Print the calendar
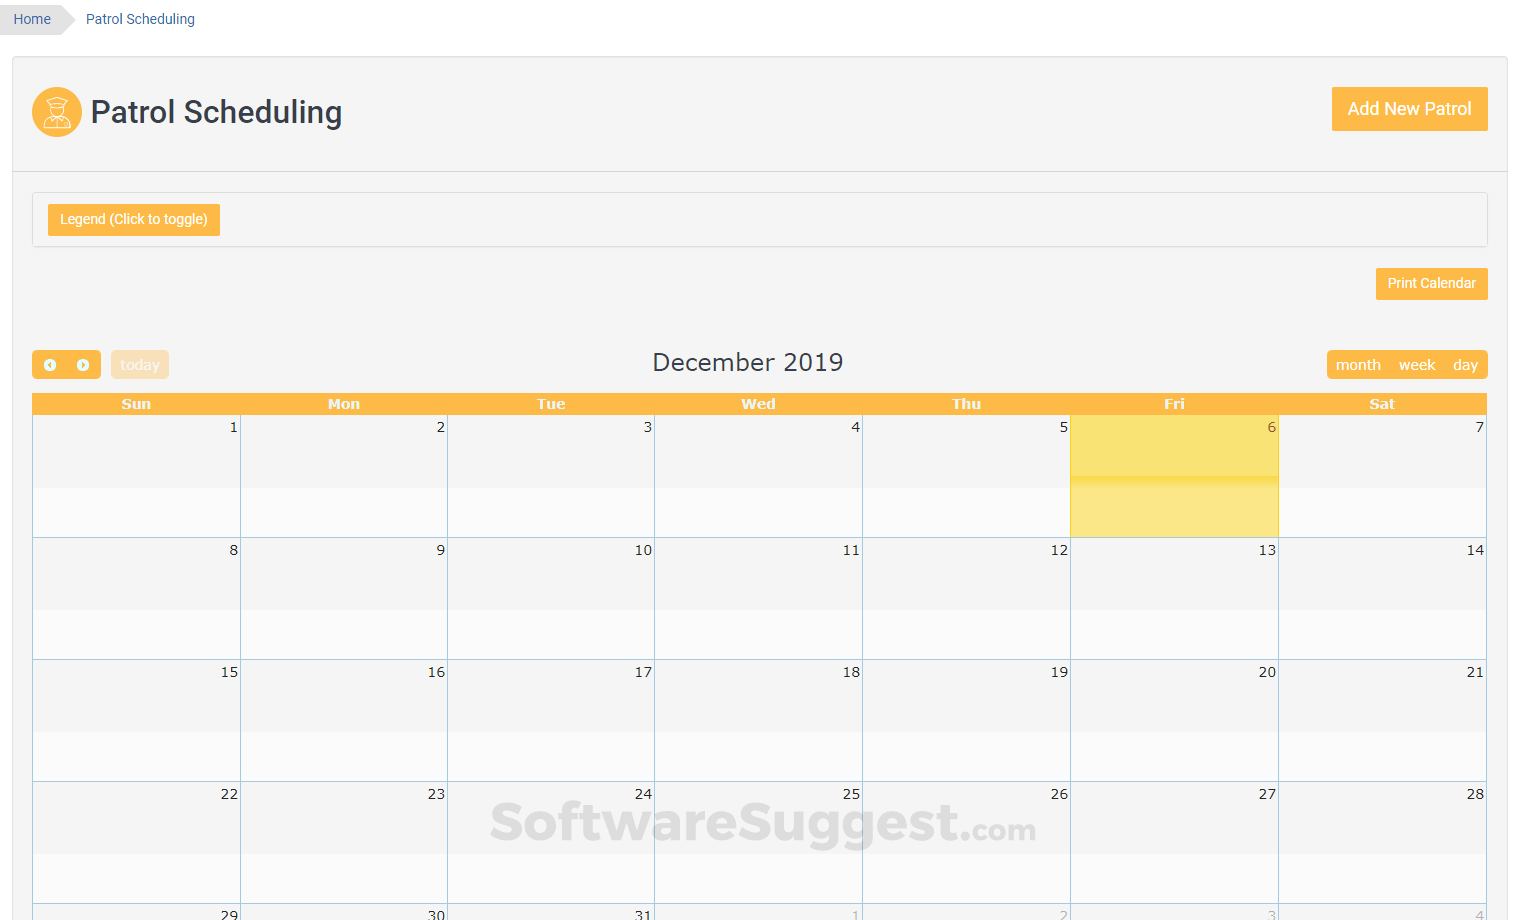This screenshot has width=1526, height=920. click(1431, 284)
